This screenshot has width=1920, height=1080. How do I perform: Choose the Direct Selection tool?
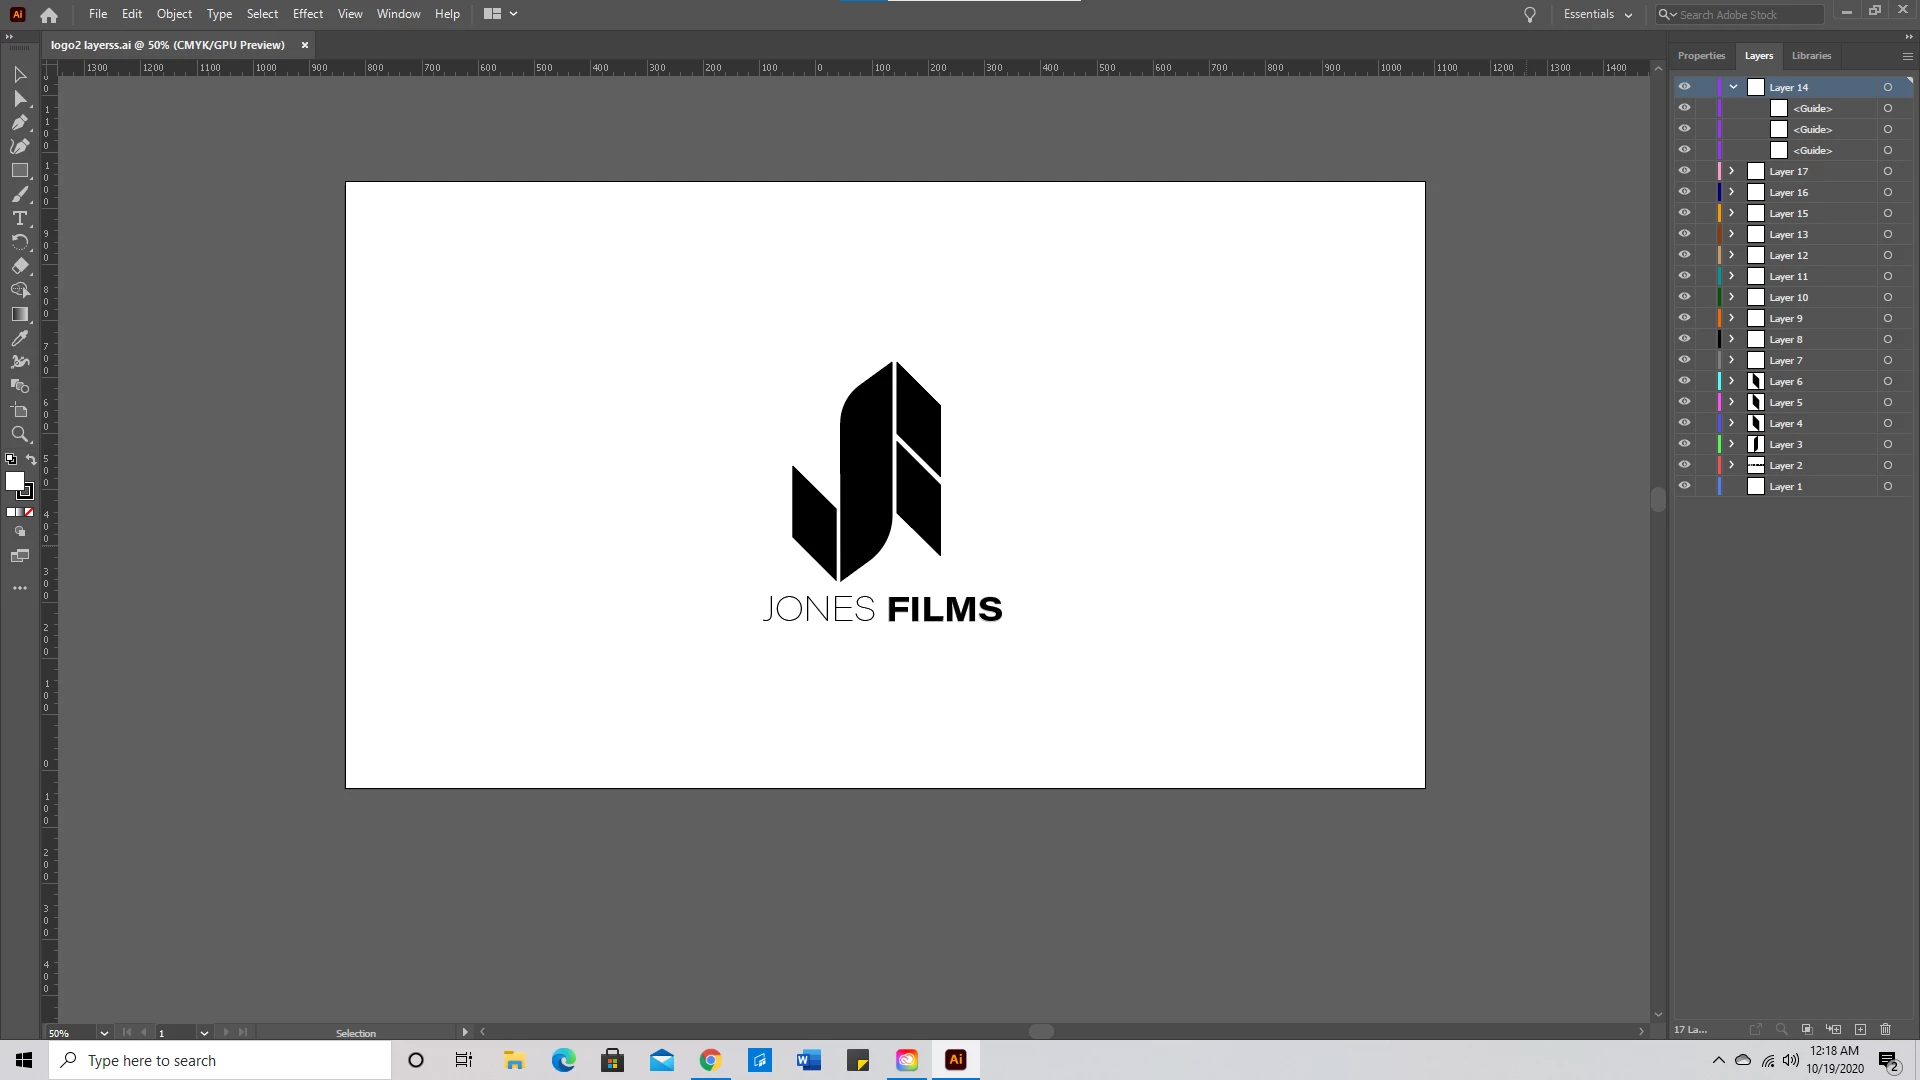[19, 98]
